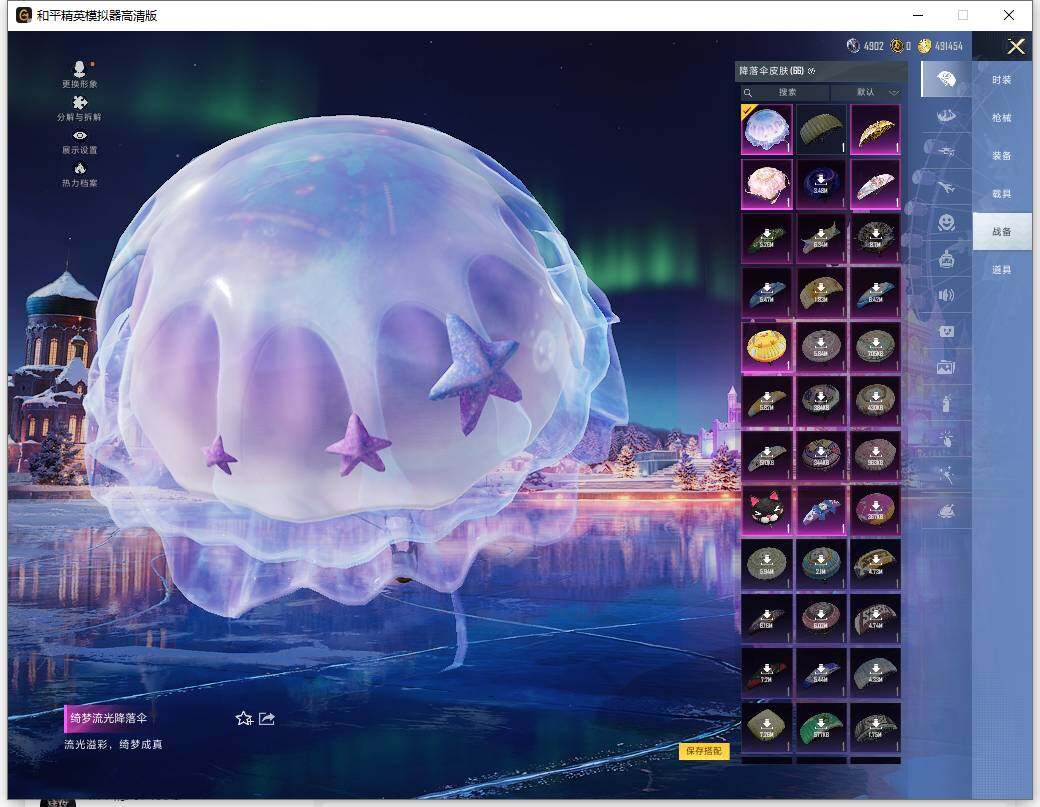The image size is (1040, 807).
Task: Select the black cat parachute thumbnail
Action: click(767, 510)
